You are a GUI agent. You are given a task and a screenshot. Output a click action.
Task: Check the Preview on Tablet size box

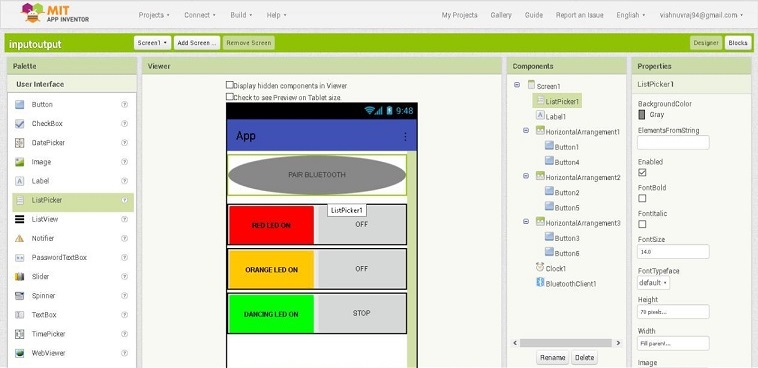pos(230,97)
